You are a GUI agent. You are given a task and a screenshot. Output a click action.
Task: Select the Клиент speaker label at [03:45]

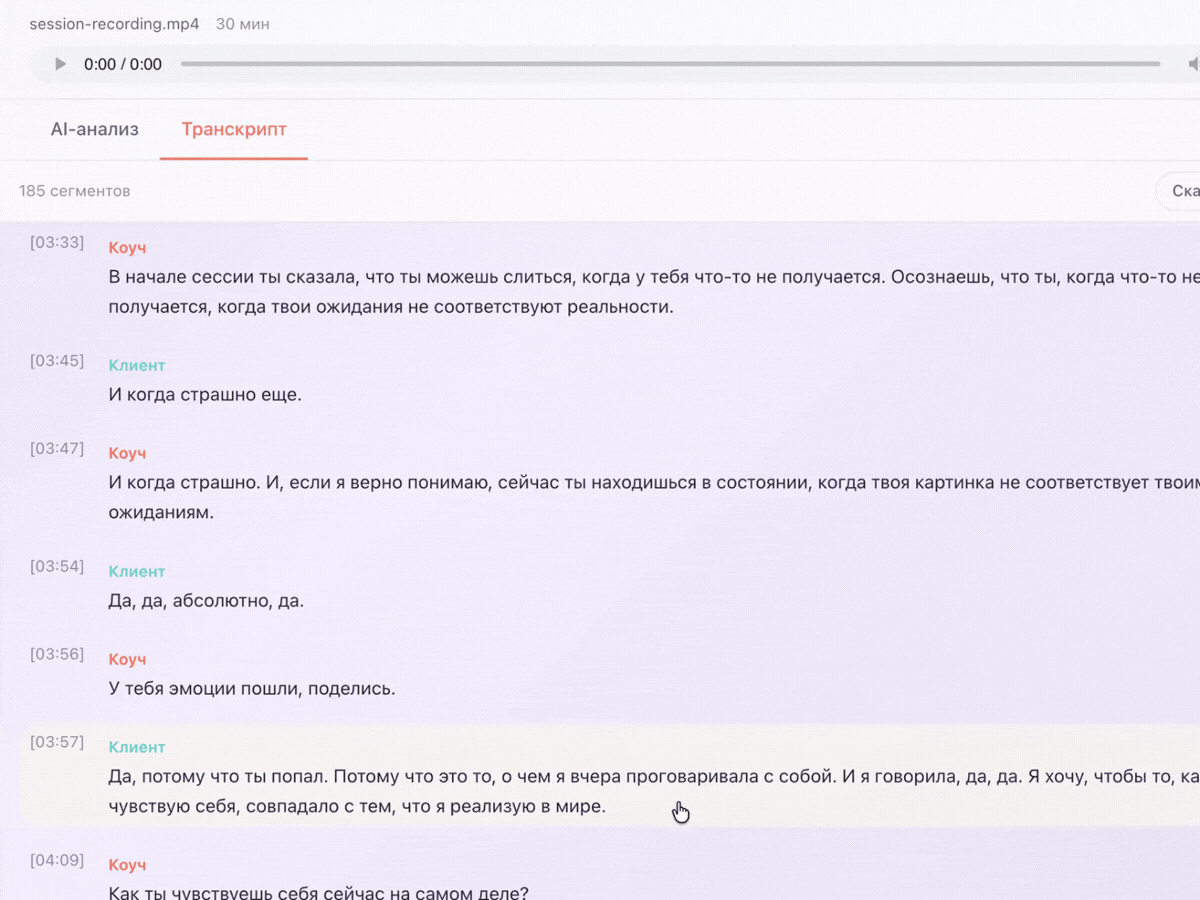137,365
